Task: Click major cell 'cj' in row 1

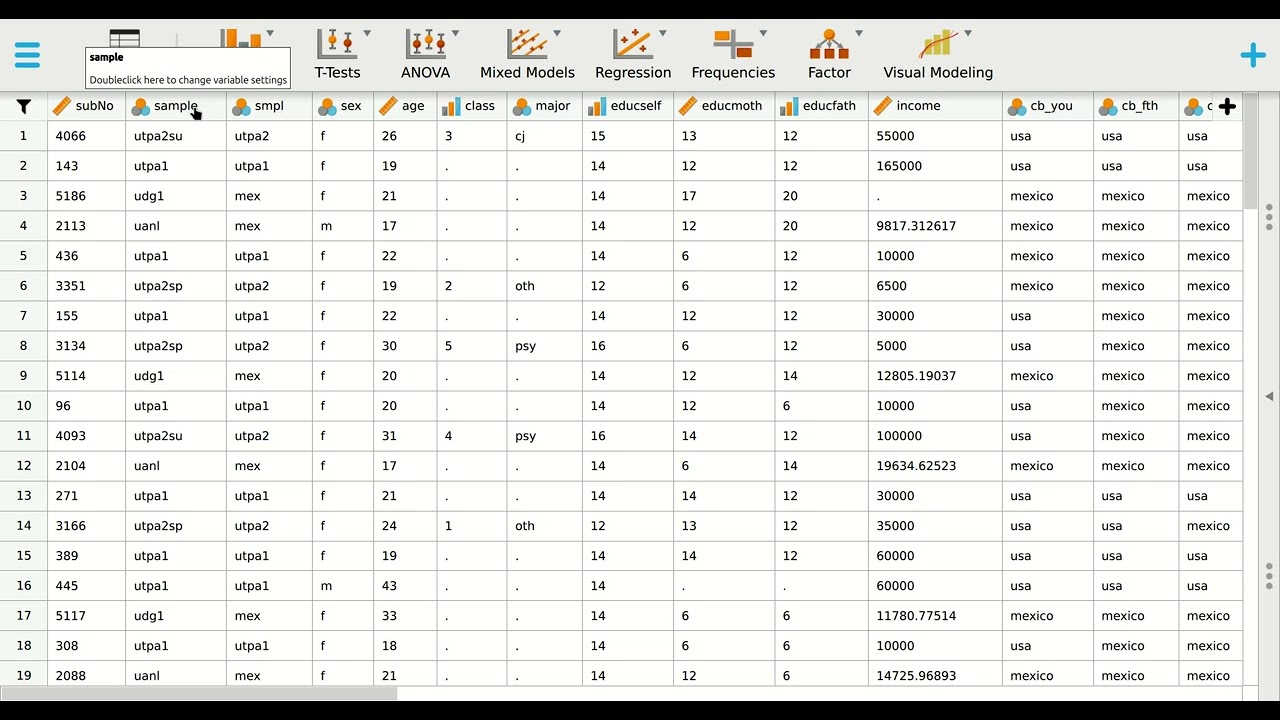Action: click(x=545, y=136)
